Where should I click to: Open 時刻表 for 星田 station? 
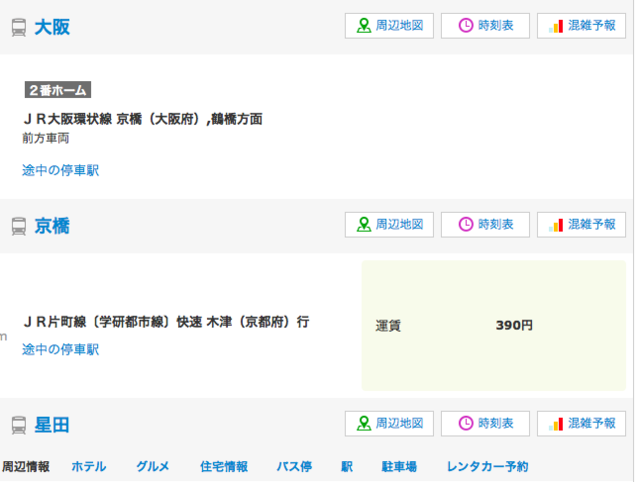pos(485,423)
